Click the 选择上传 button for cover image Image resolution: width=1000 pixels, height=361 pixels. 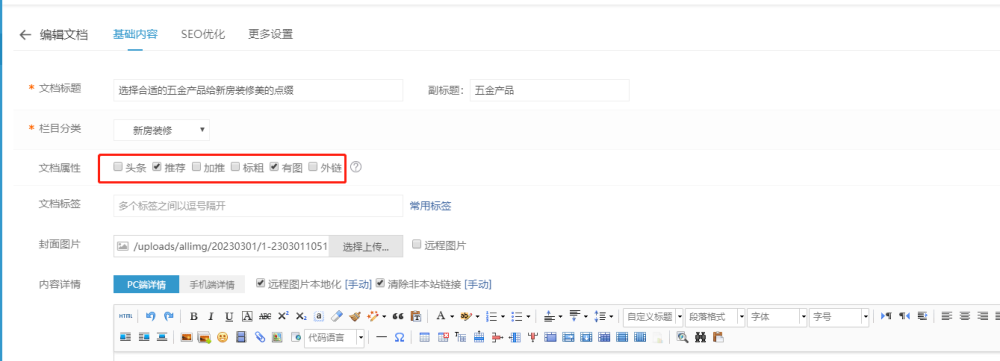point(366,247)
